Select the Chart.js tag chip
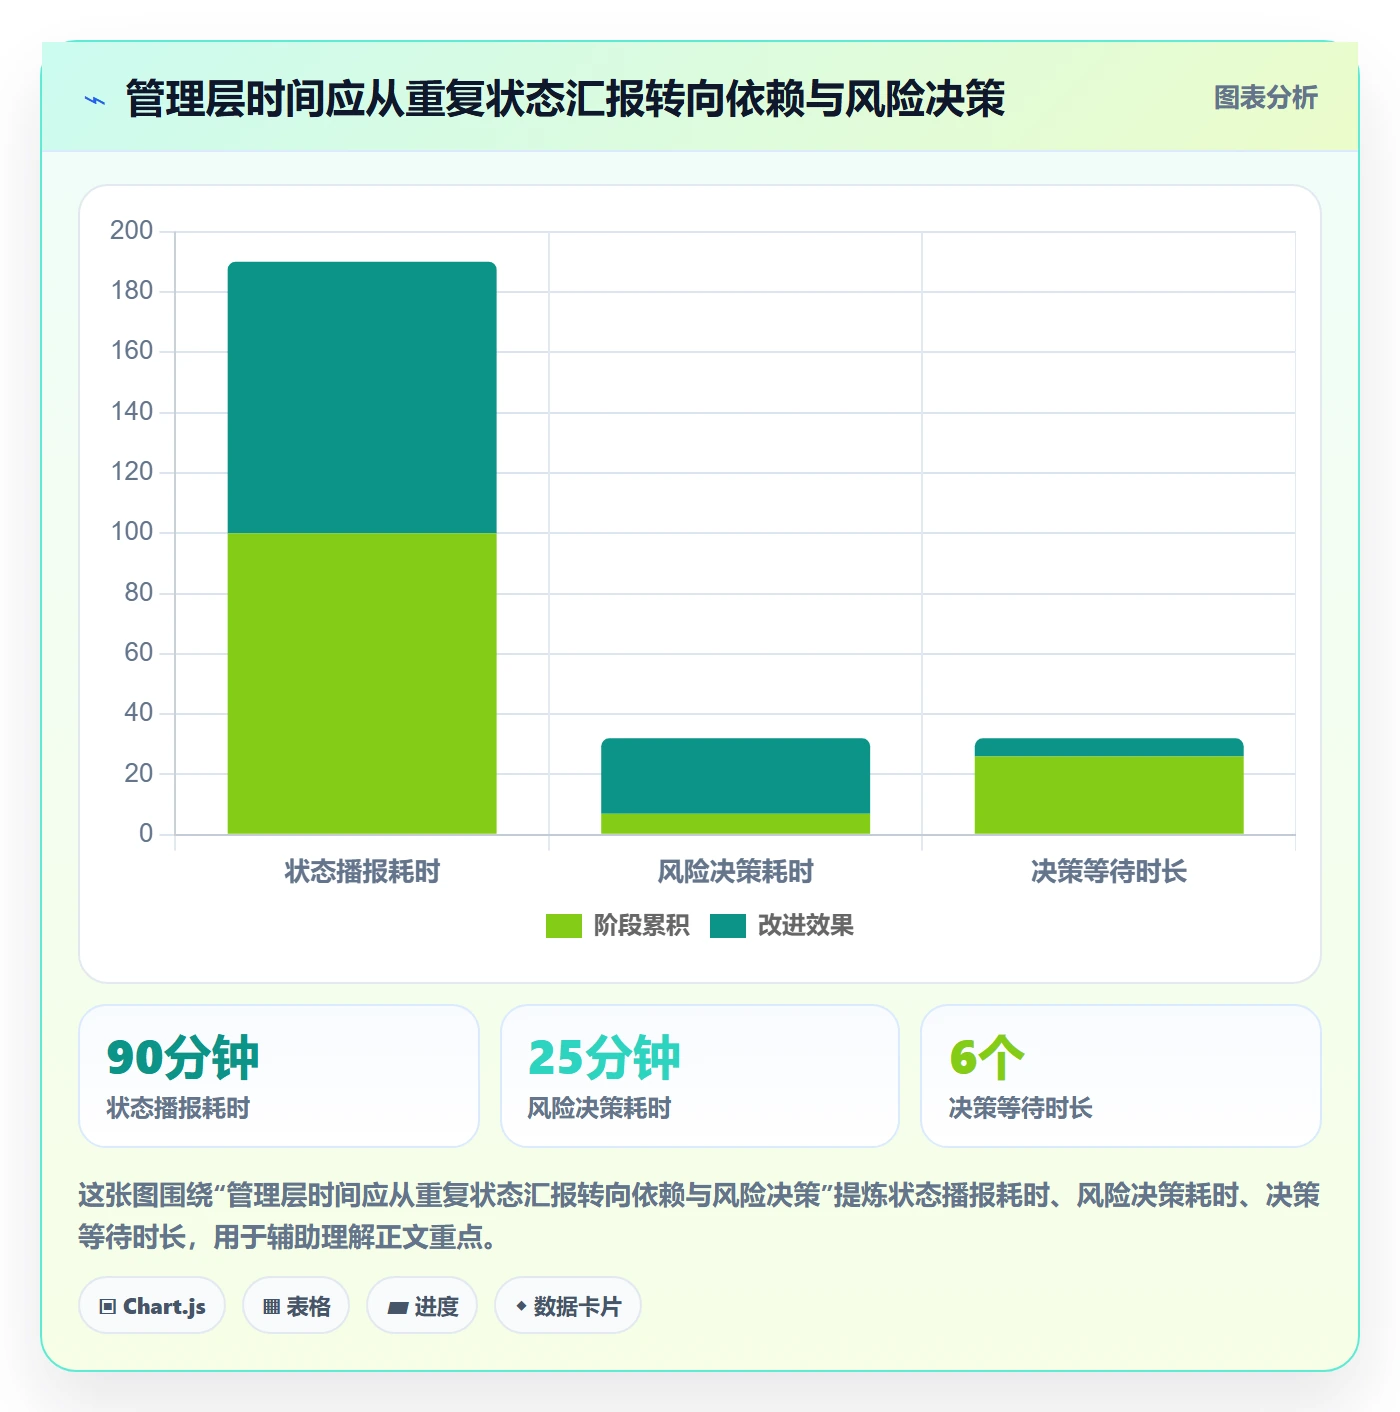Screen dimensions: 1400x1412 (152, 1306)
